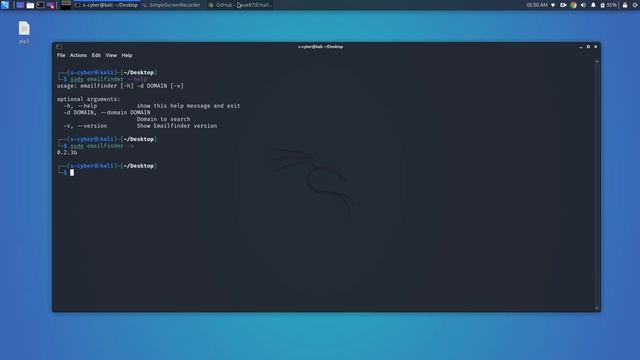Click the terminal scrollbar down arrow
The width and height of the screenshot is (640, 360).
point(597,308)
